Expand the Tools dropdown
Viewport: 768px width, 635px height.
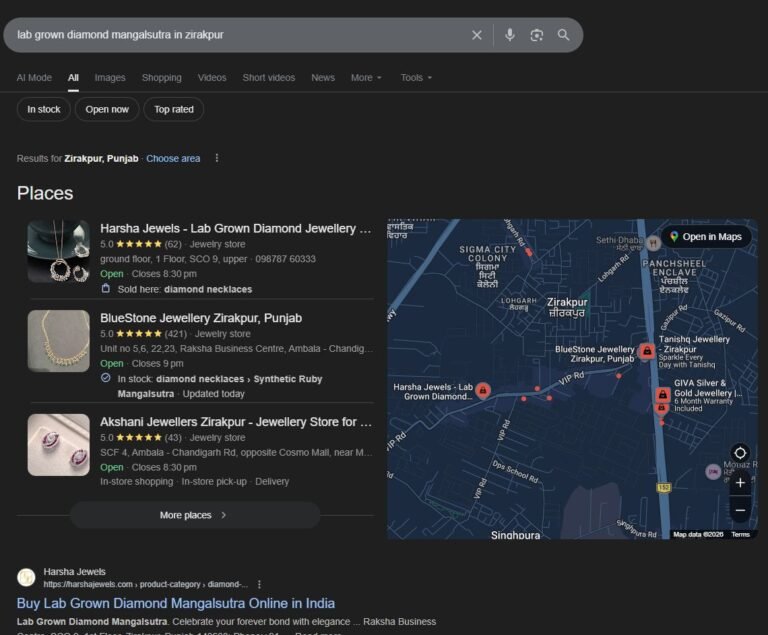tap(416, 77)
